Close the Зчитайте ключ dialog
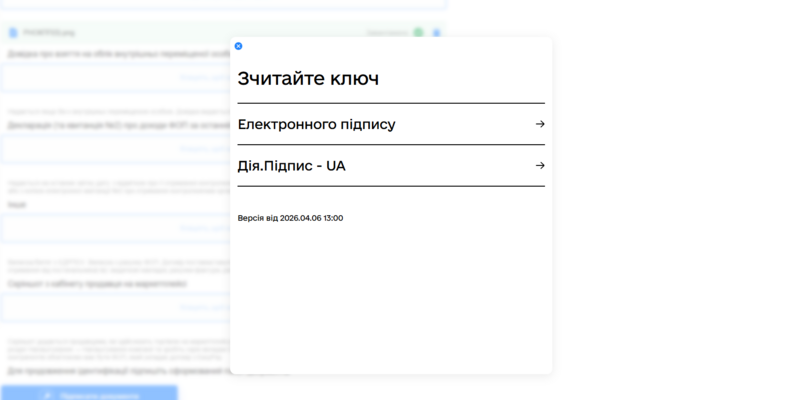This screenshot has height=400, width=800. (238, 46)
